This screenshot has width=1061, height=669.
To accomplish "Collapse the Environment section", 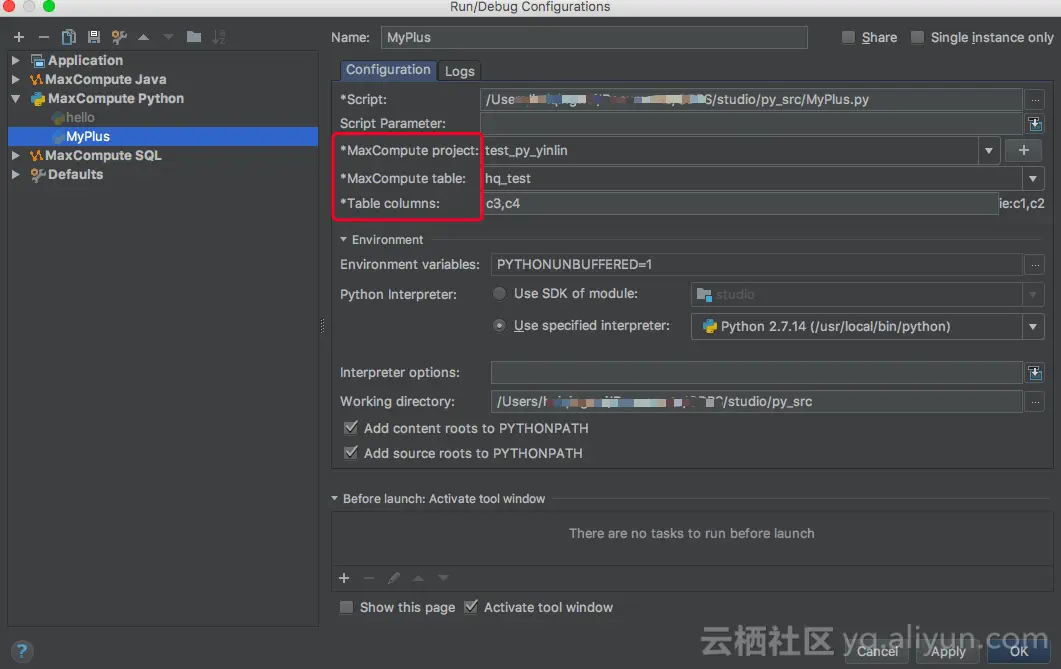I will tap(343, 239).
